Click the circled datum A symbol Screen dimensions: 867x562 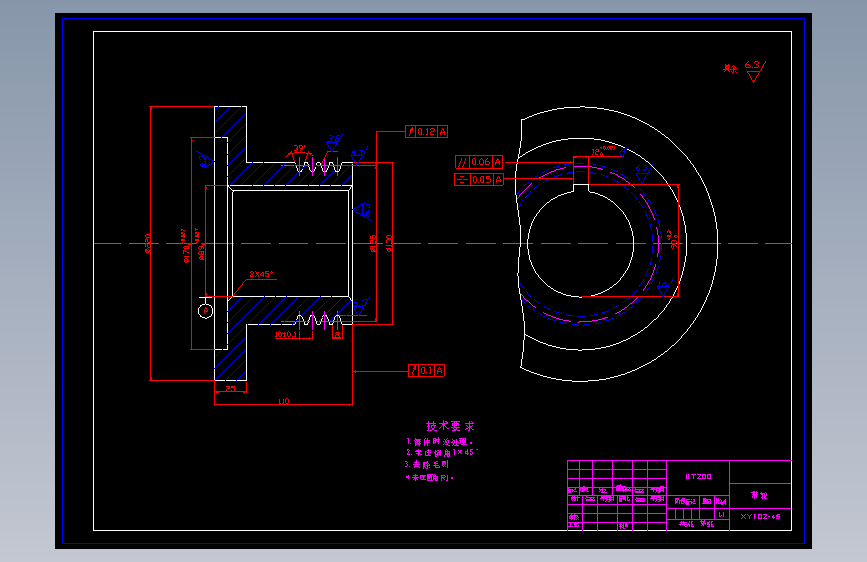coord(206,311)
